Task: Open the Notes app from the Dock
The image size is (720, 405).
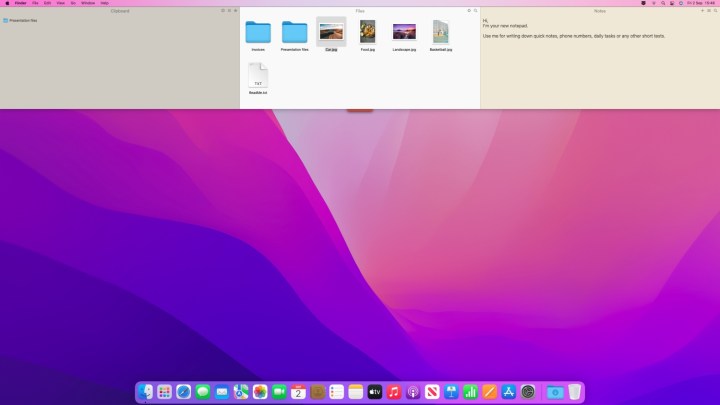Action: 355,392
